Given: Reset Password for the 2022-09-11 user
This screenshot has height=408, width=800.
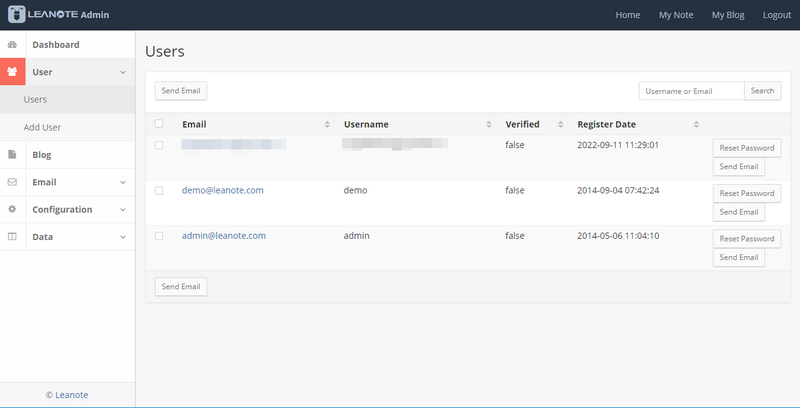Looking at the screenshot, I should tap(747, 148).
